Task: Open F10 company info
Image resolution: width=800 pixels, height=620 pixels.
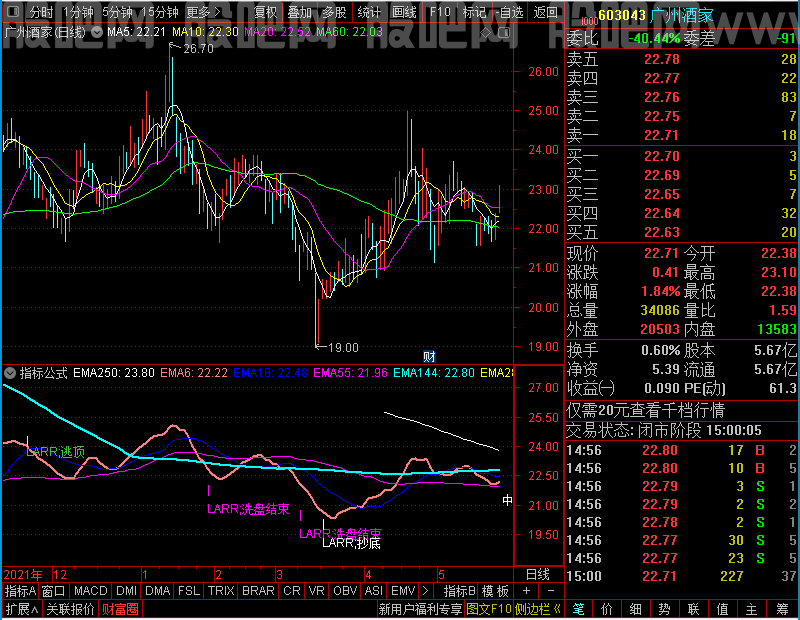Action: coord(440,12)
